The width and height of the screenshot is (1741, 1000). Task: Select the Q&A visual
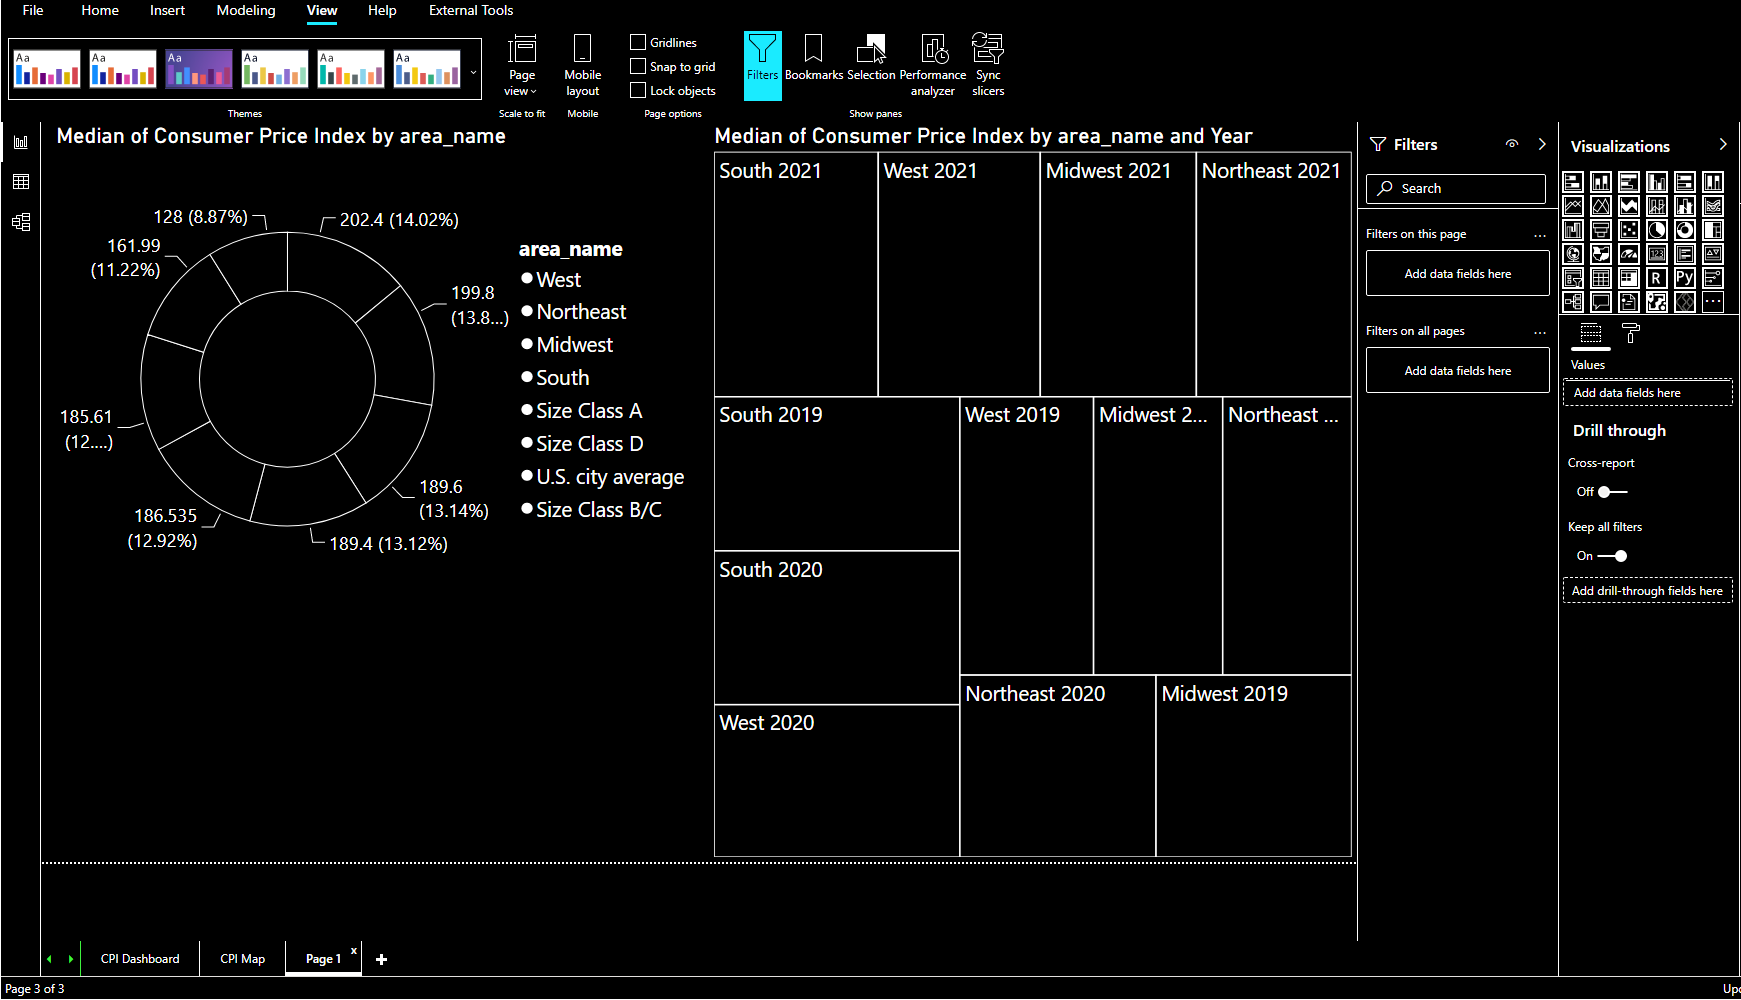(x=1601, y=302)
